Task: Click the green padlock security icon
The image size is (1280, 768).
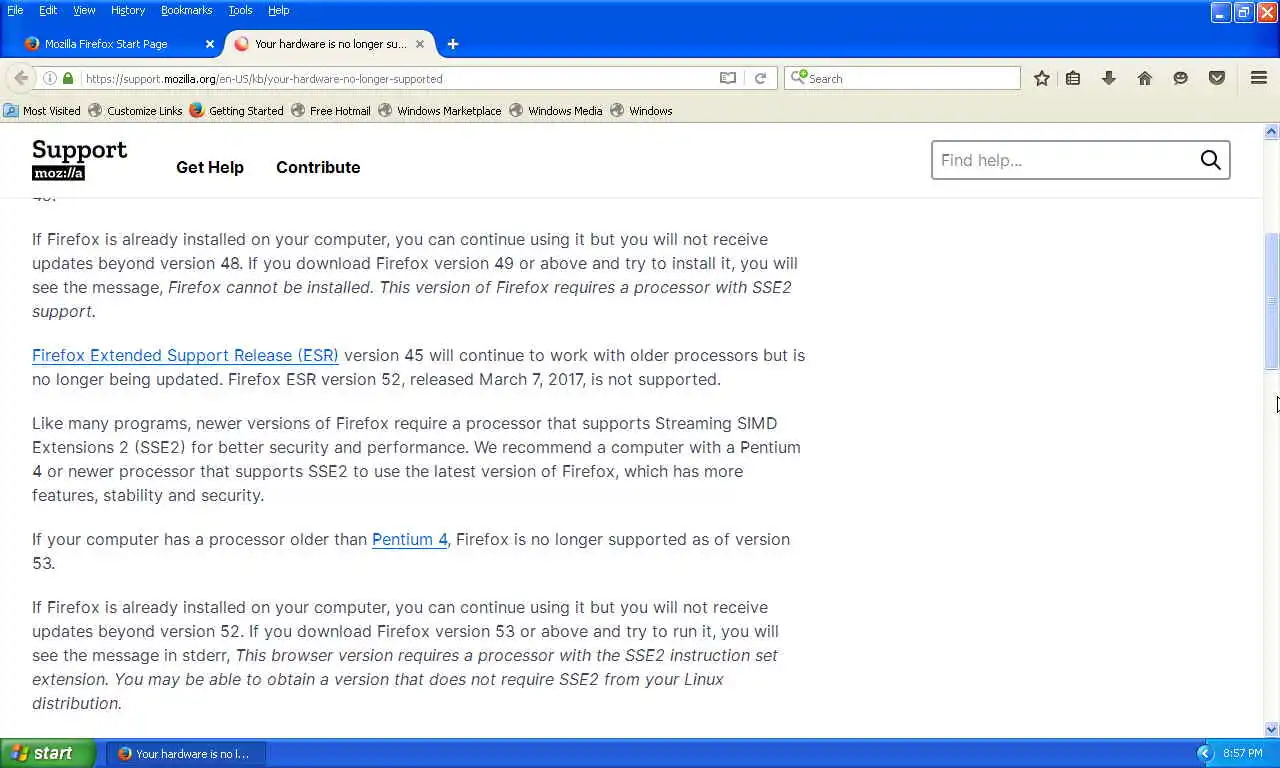Action: click(68, 78)
